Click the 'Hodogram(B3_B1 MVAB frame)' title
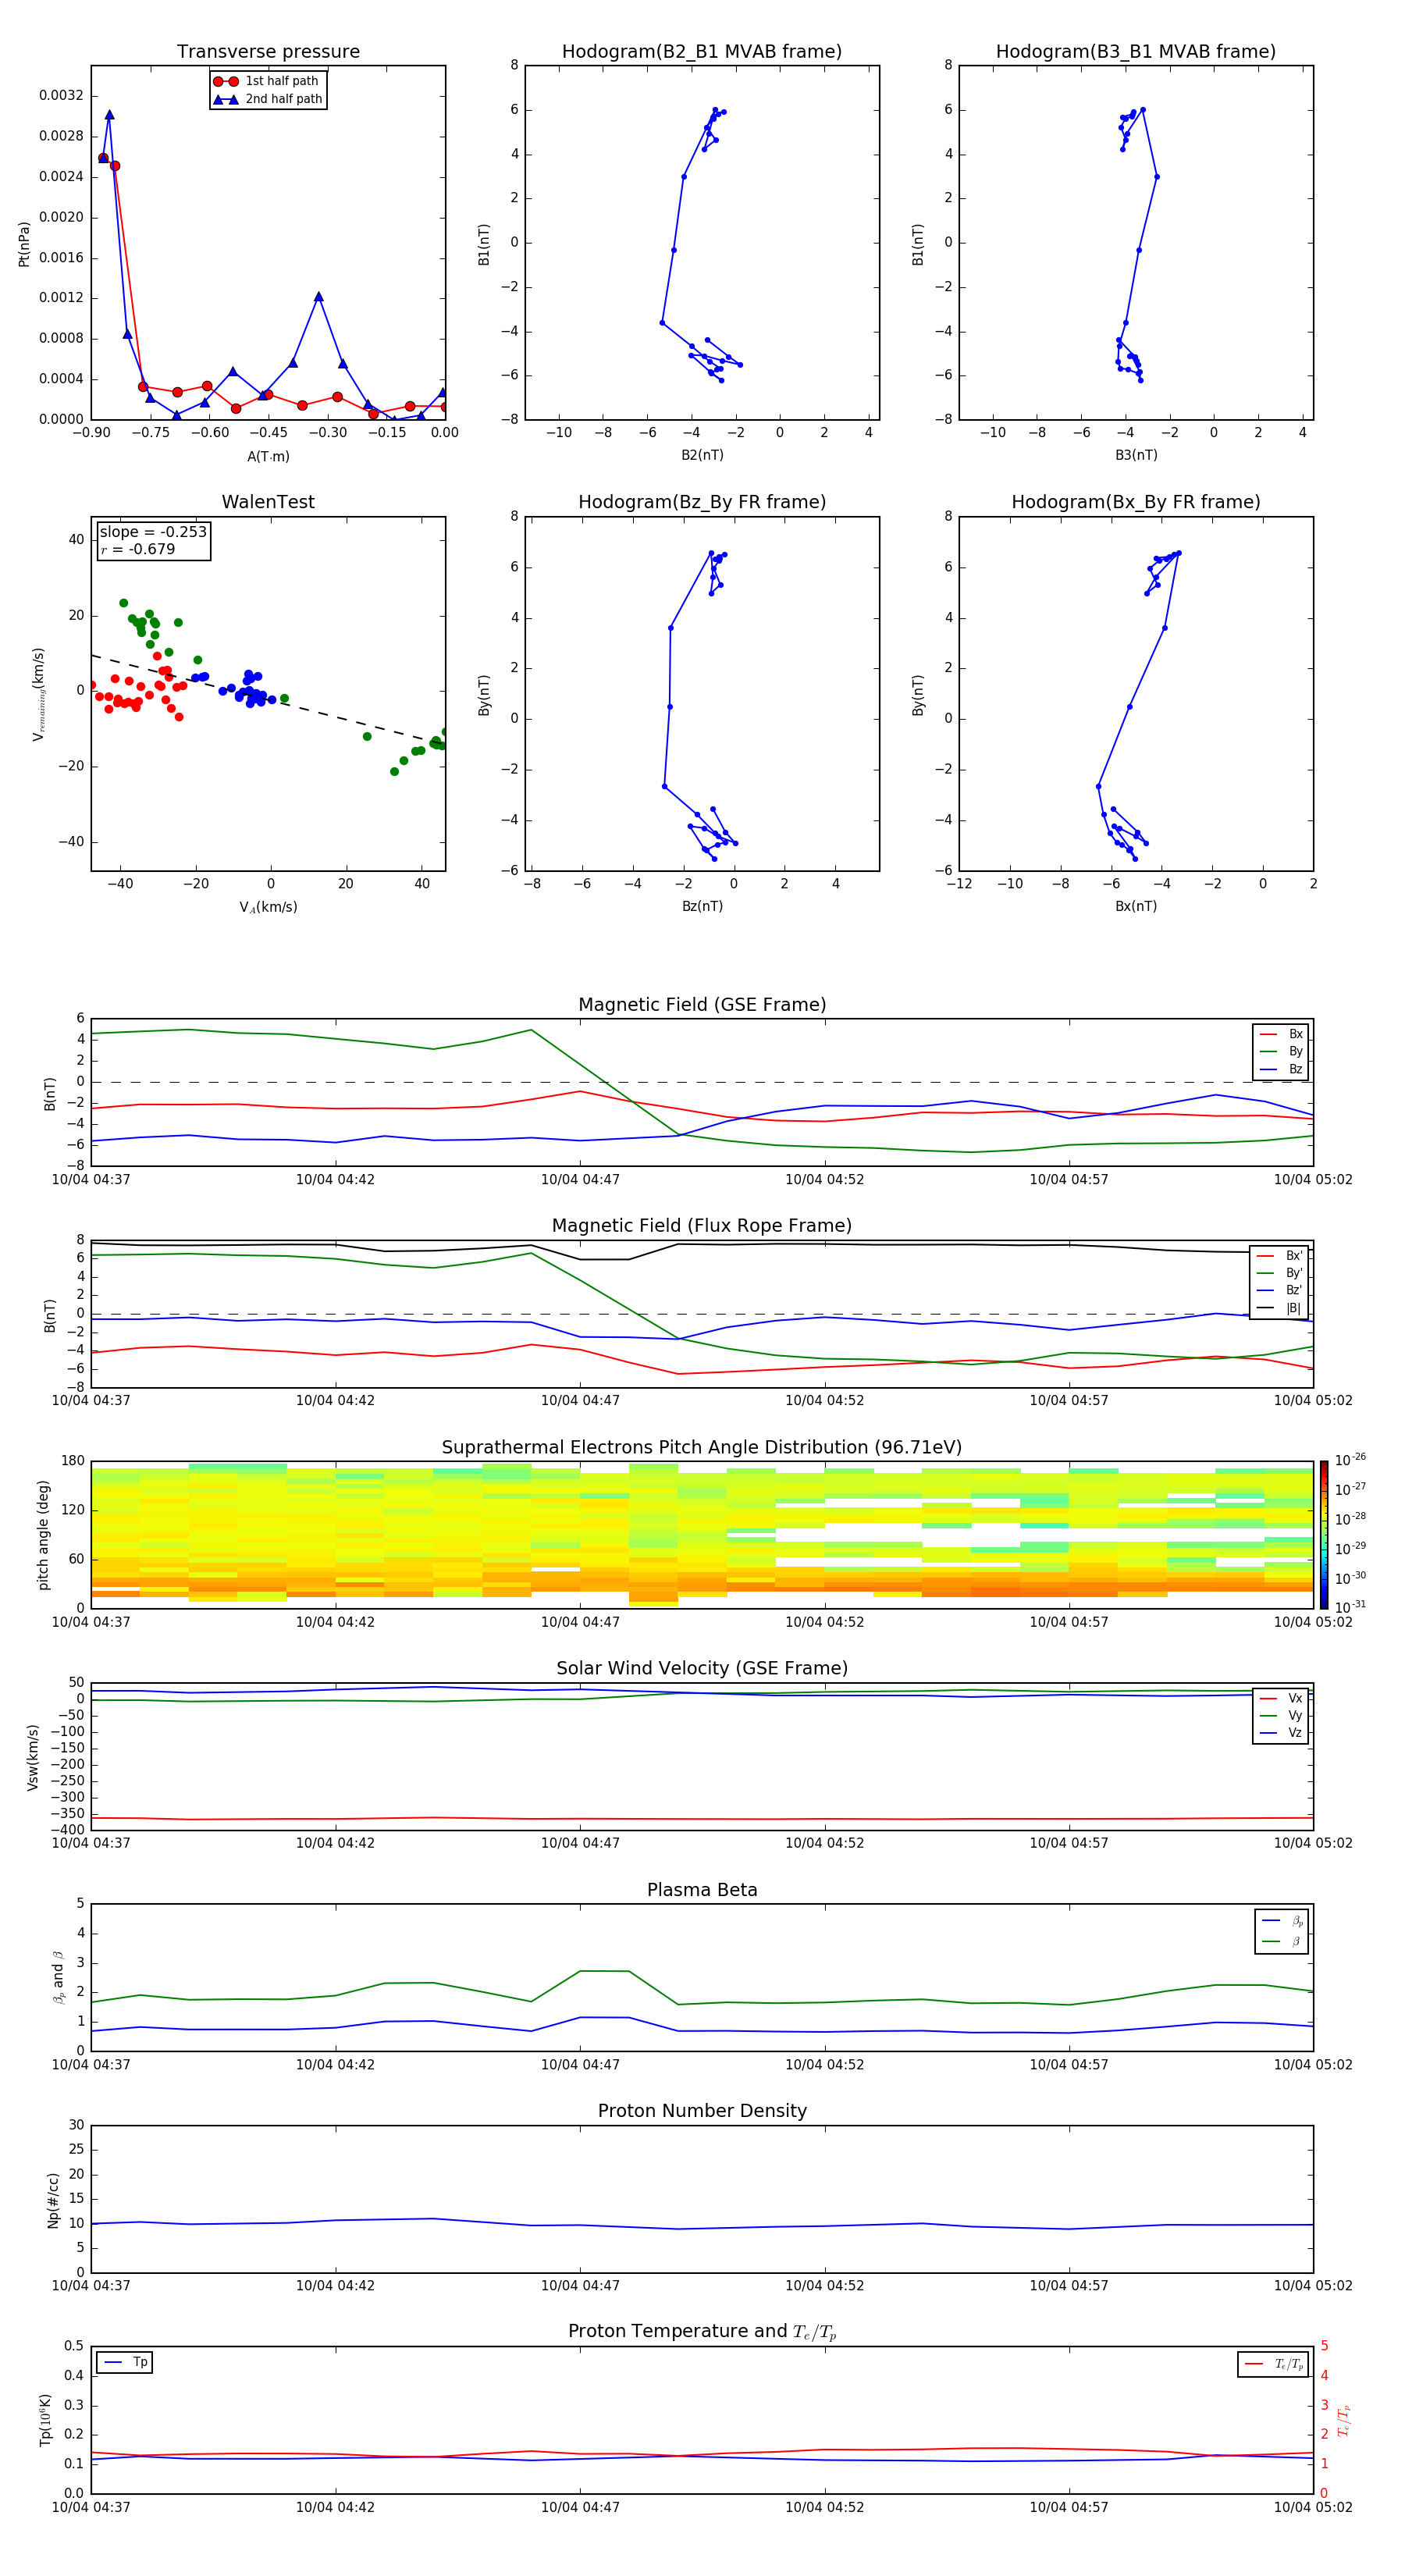 point(1136,52)
